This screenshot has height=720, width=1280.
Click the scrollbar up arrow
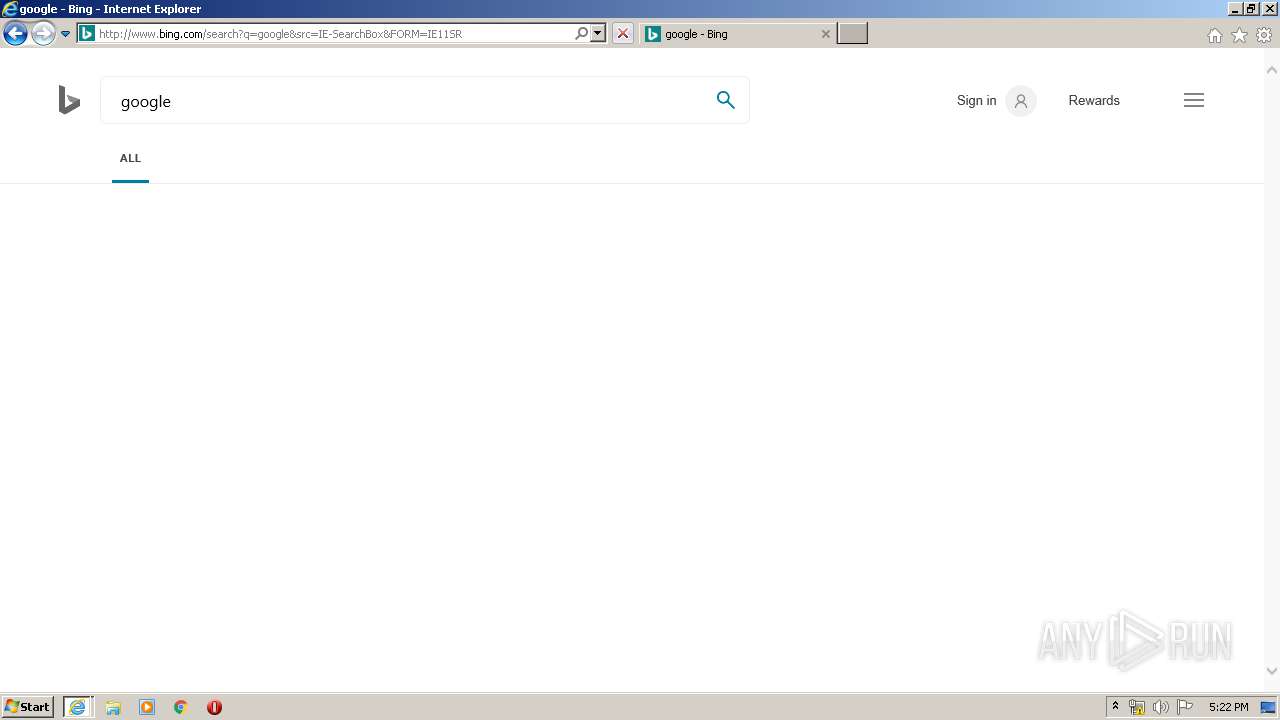(x=1272, y=70)
